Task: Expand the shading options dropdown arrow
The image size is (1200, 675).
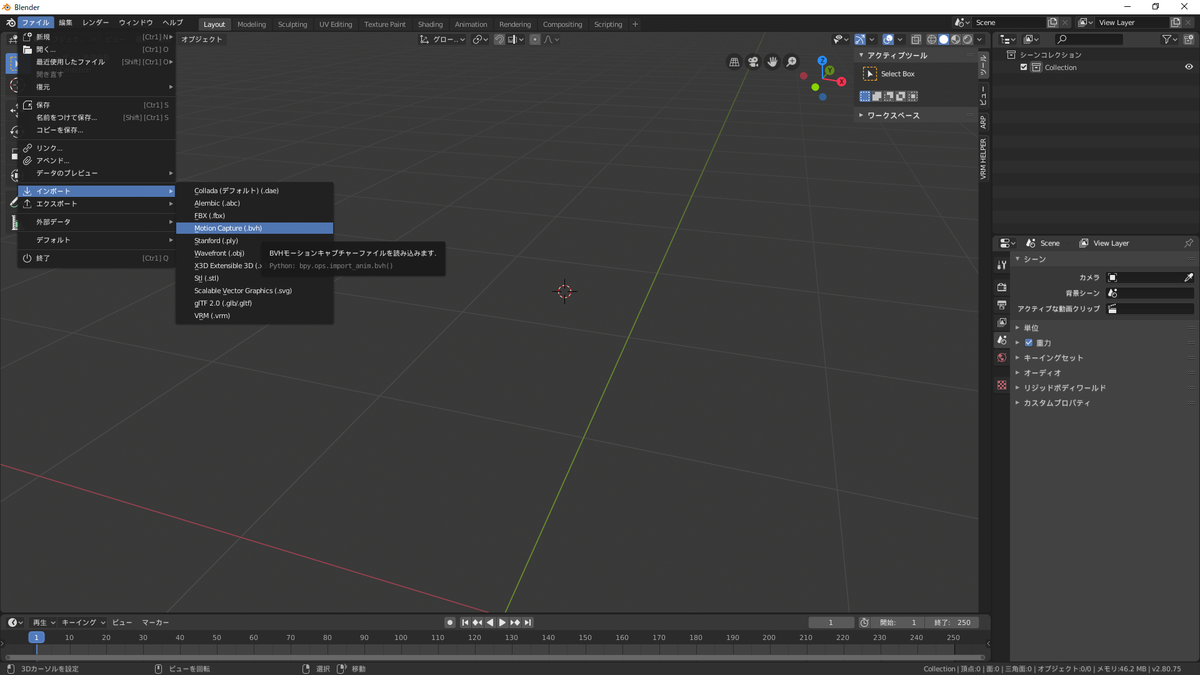Action: click(x=979, y=39)
